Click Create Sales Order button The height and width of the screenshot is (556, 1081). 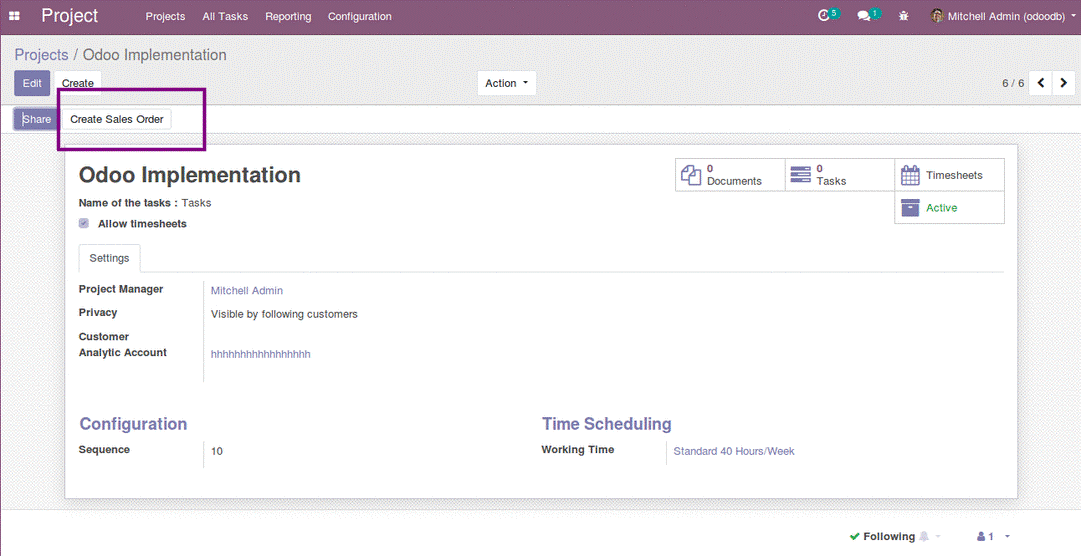click(x=117, y=119)
